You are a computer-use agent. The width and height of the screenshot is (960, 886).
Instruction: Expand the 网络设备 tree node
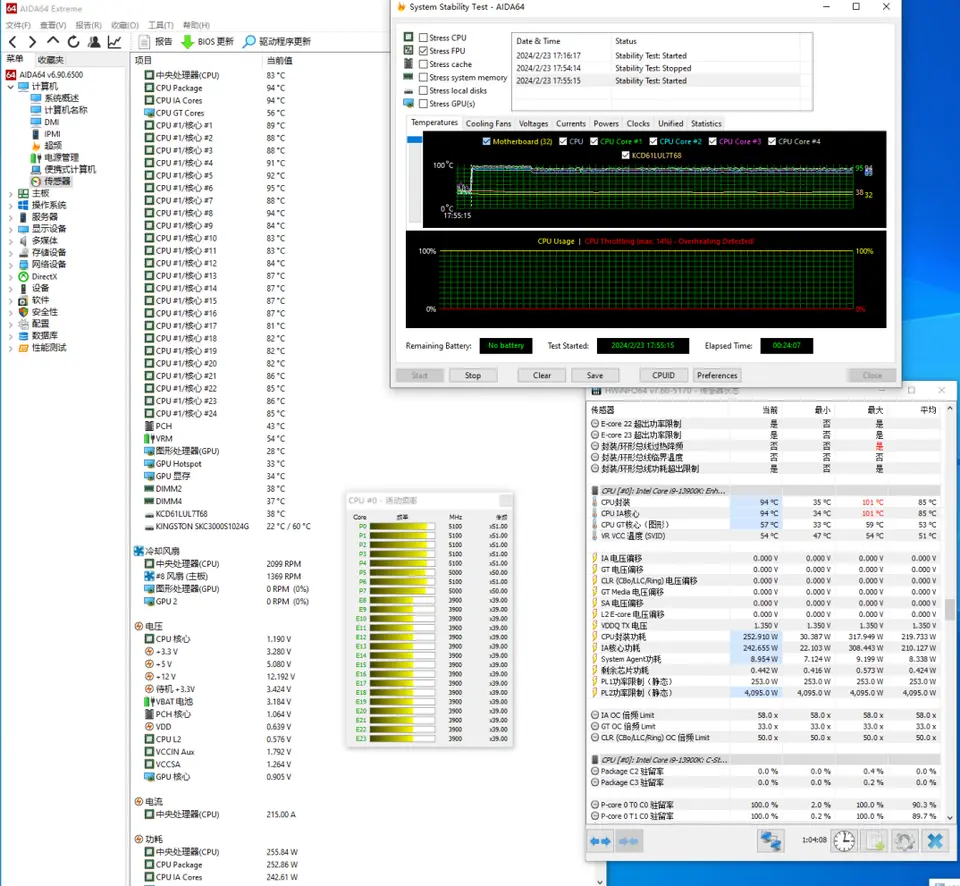[10, 265]
